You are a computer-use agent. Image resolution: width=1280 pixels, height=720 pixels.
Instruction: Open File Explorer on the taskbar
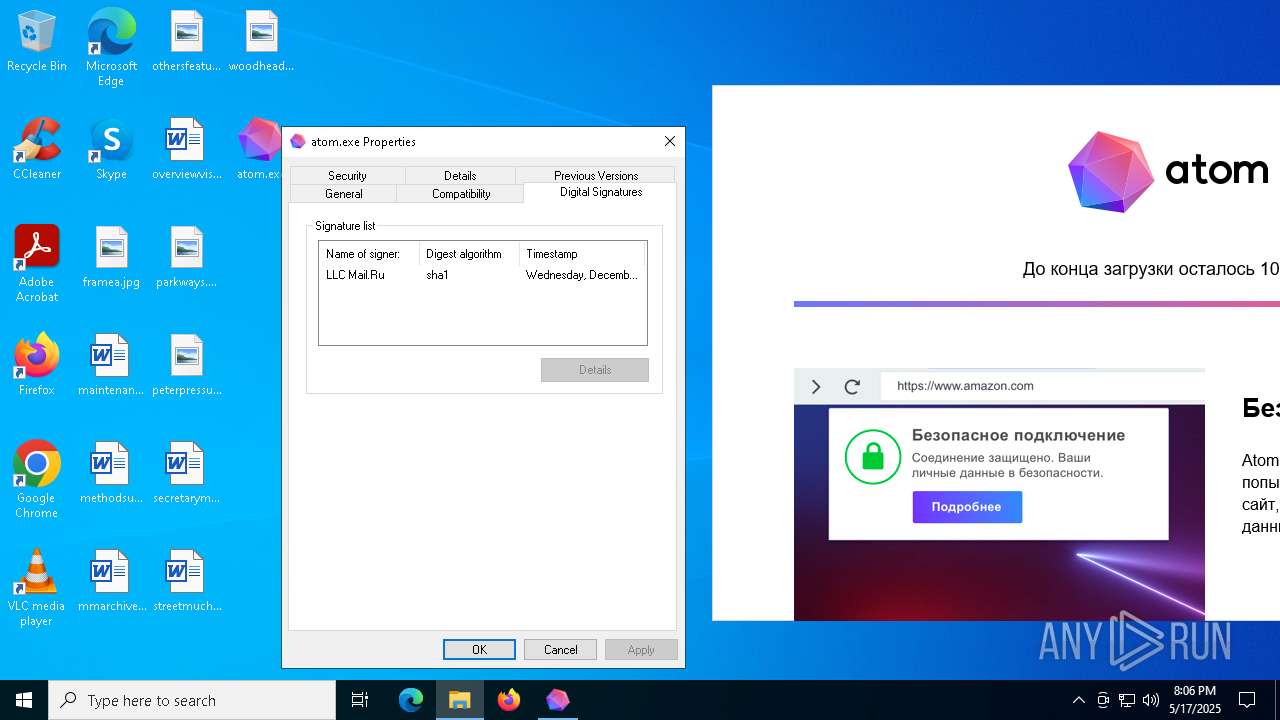[x=460, y=700]
